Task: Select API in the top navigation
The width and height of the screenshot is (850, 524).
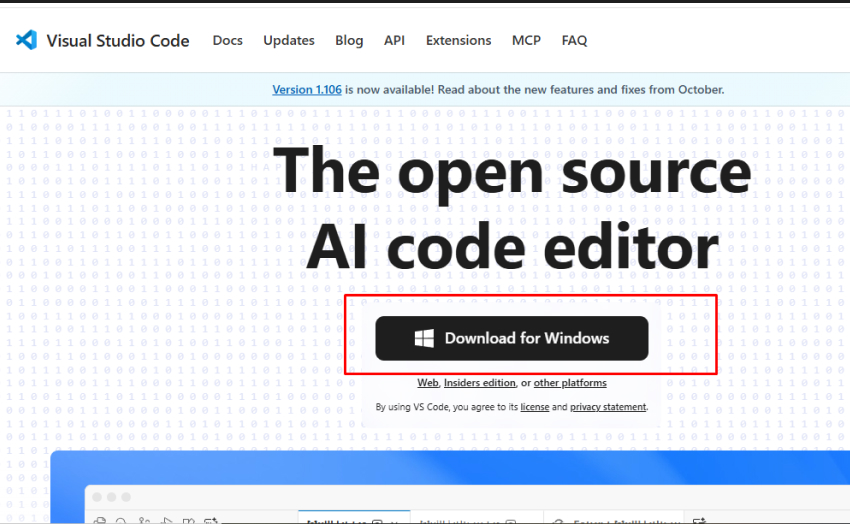Action: [394, 41]
